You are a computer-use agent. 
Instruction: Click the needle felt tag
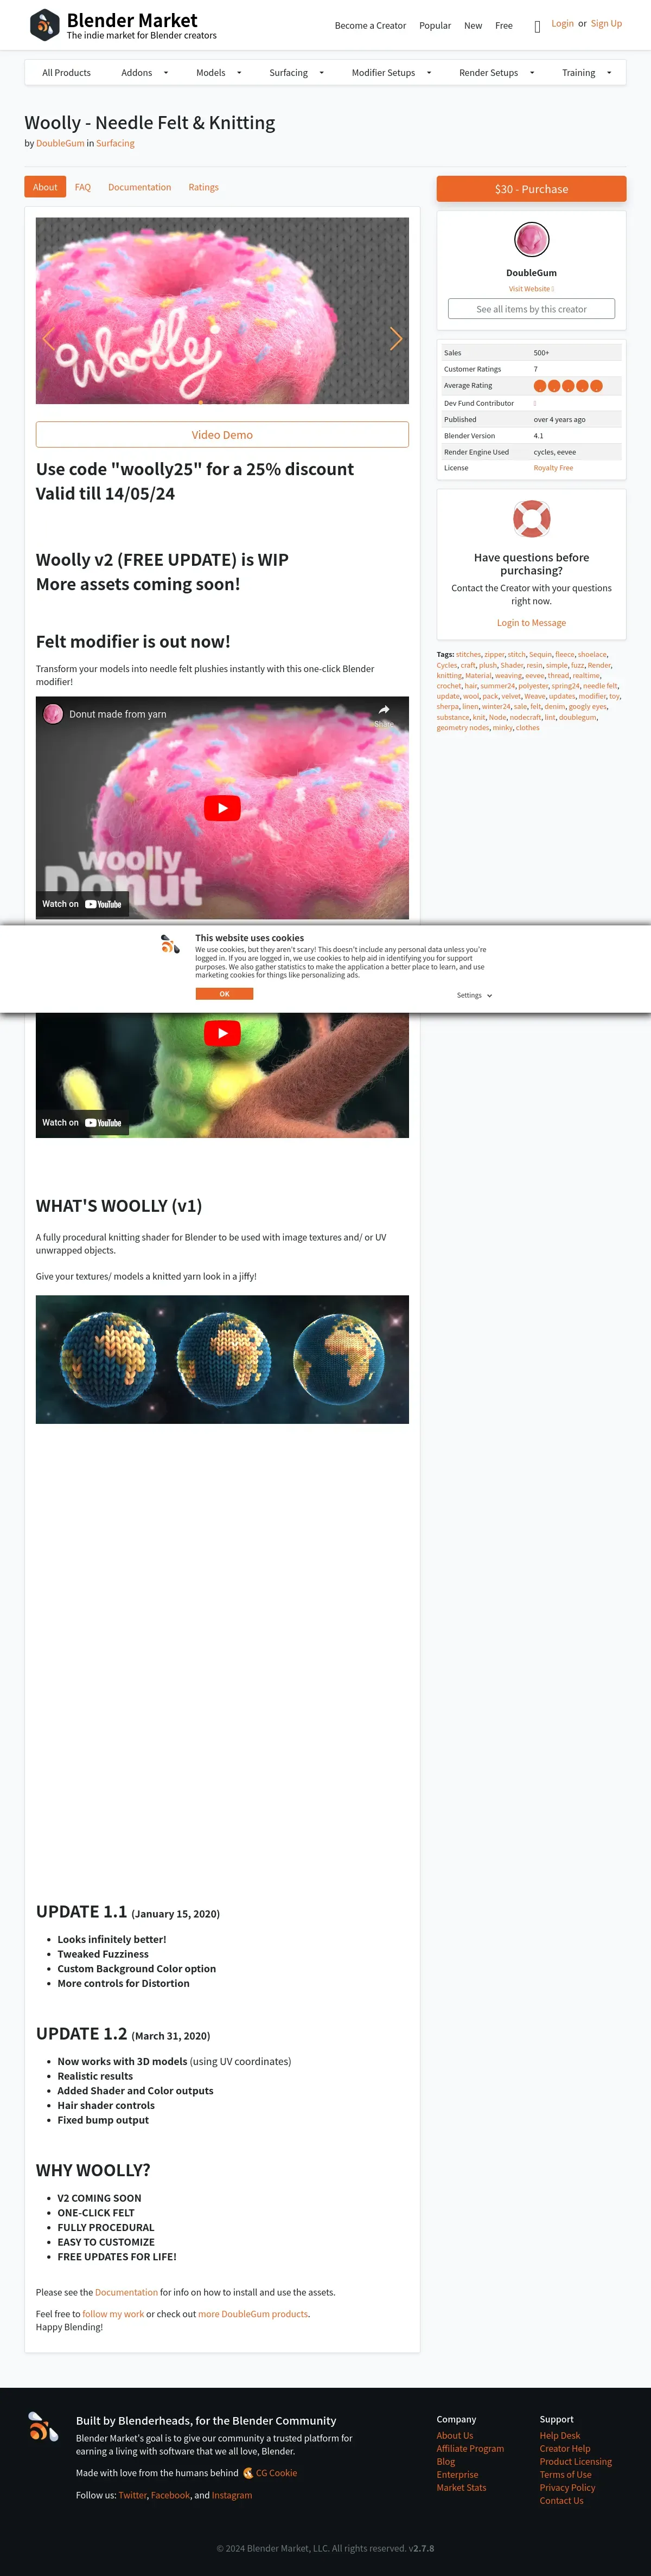click(x=600, y=686)
